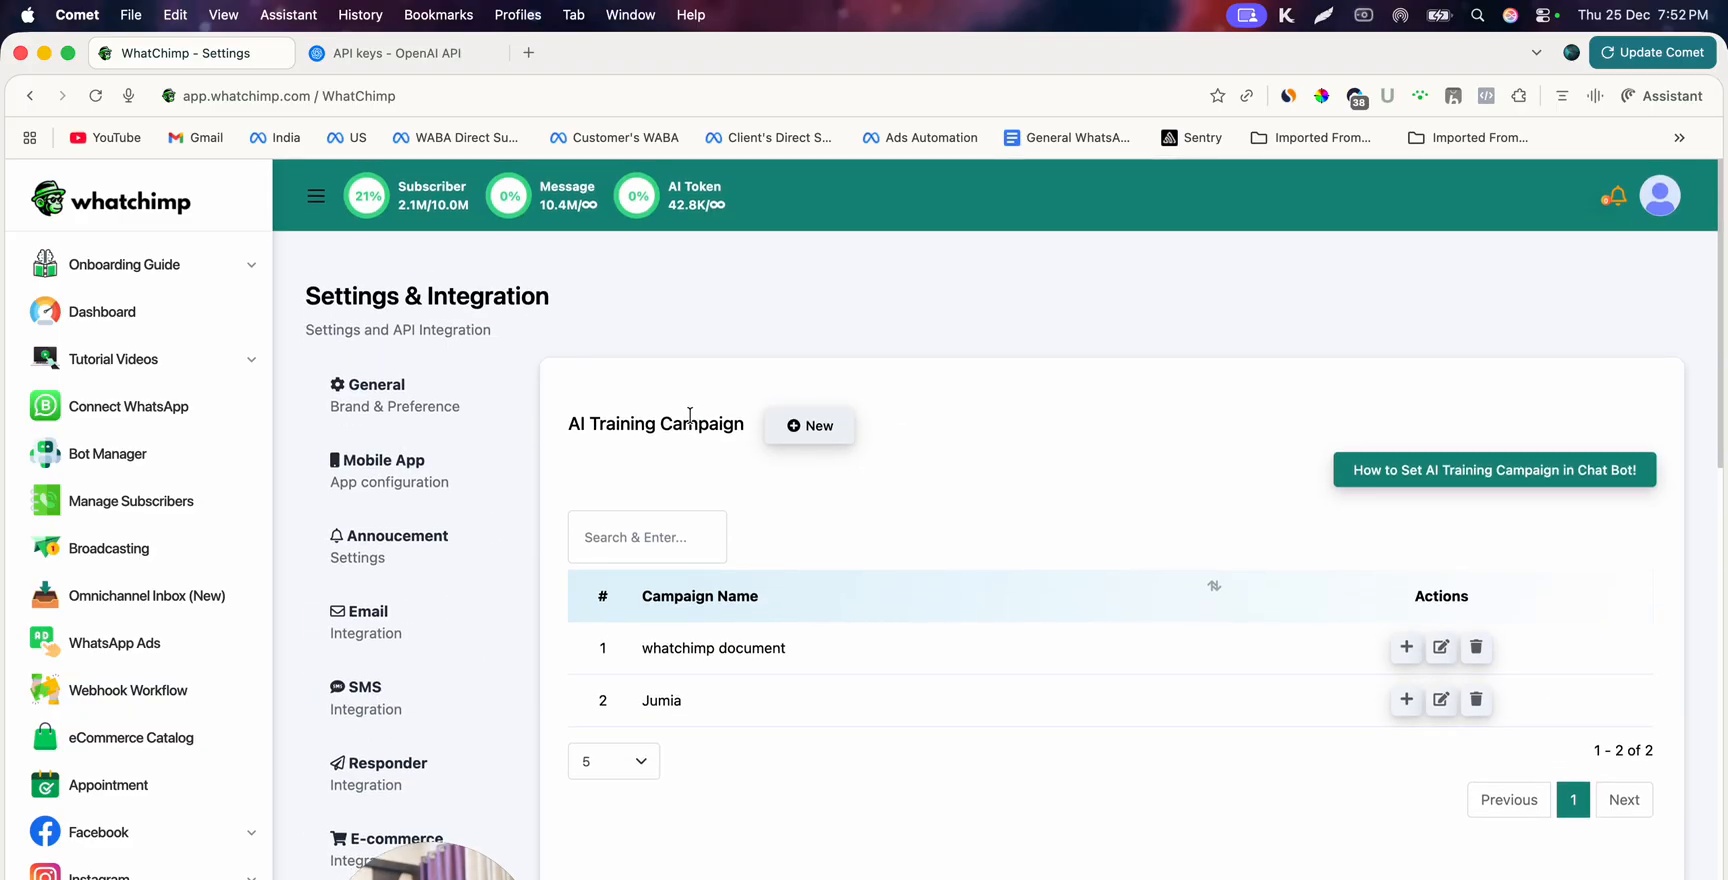Screen dimensions: 1728x880
Task: Open the Bookmarks menu
Action: coord(438,15)
